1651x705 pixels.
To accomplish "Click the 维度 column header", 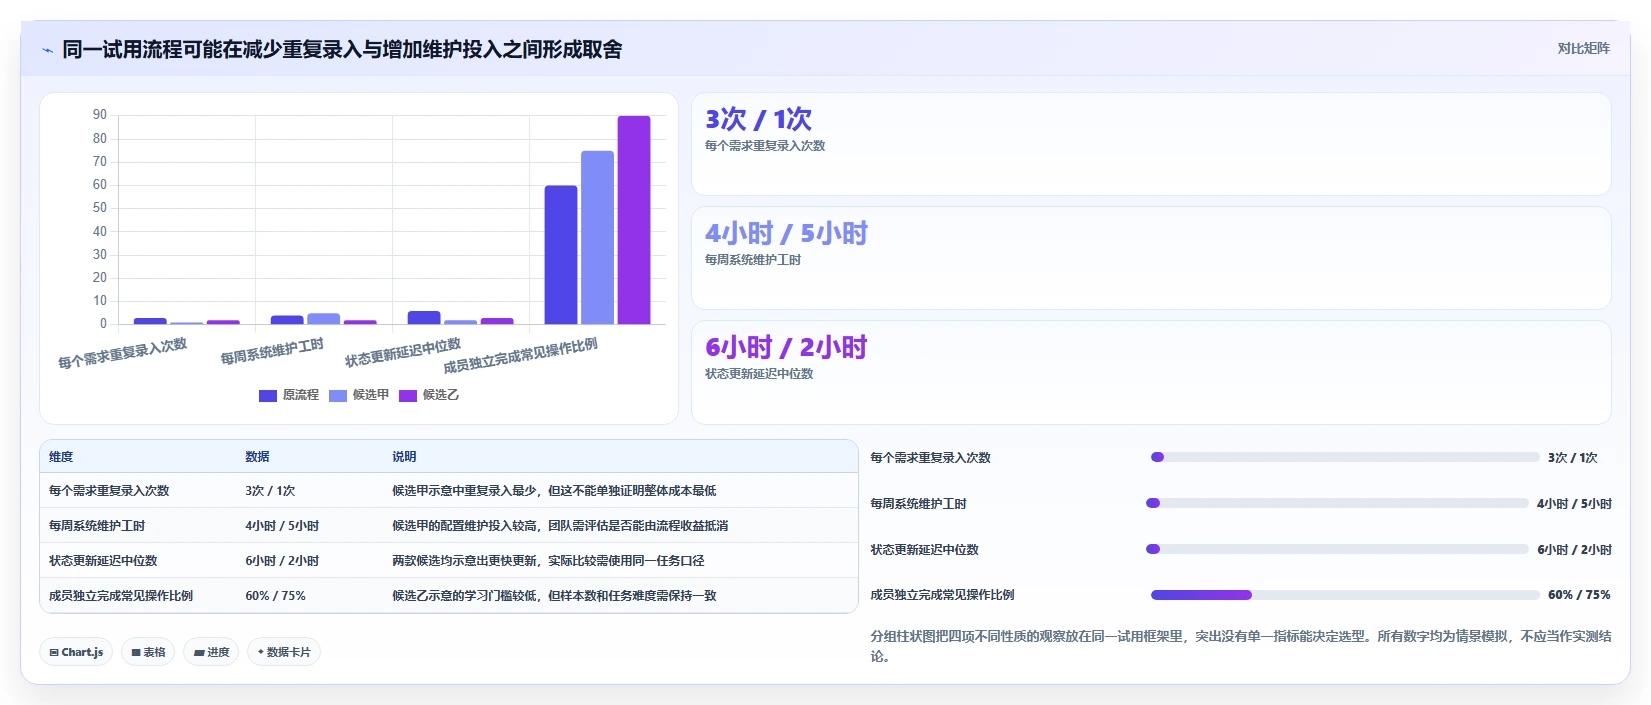I will (x=61, y=456).
